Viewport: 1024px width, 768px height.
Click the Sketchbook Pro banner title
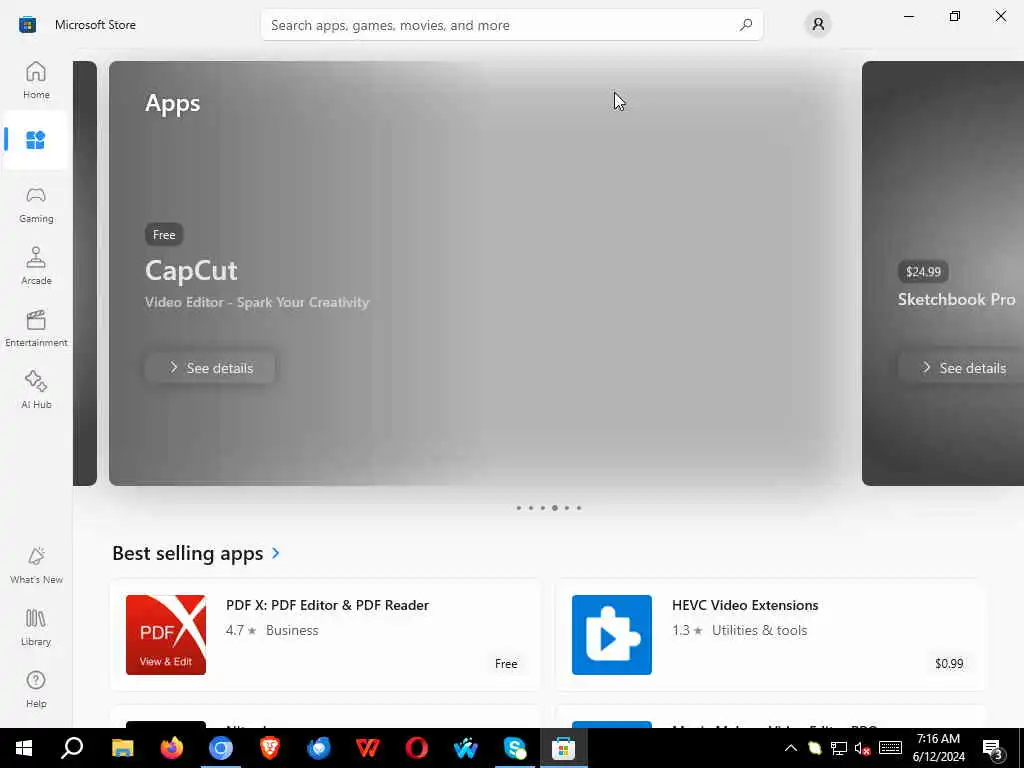tap(957, 299)
